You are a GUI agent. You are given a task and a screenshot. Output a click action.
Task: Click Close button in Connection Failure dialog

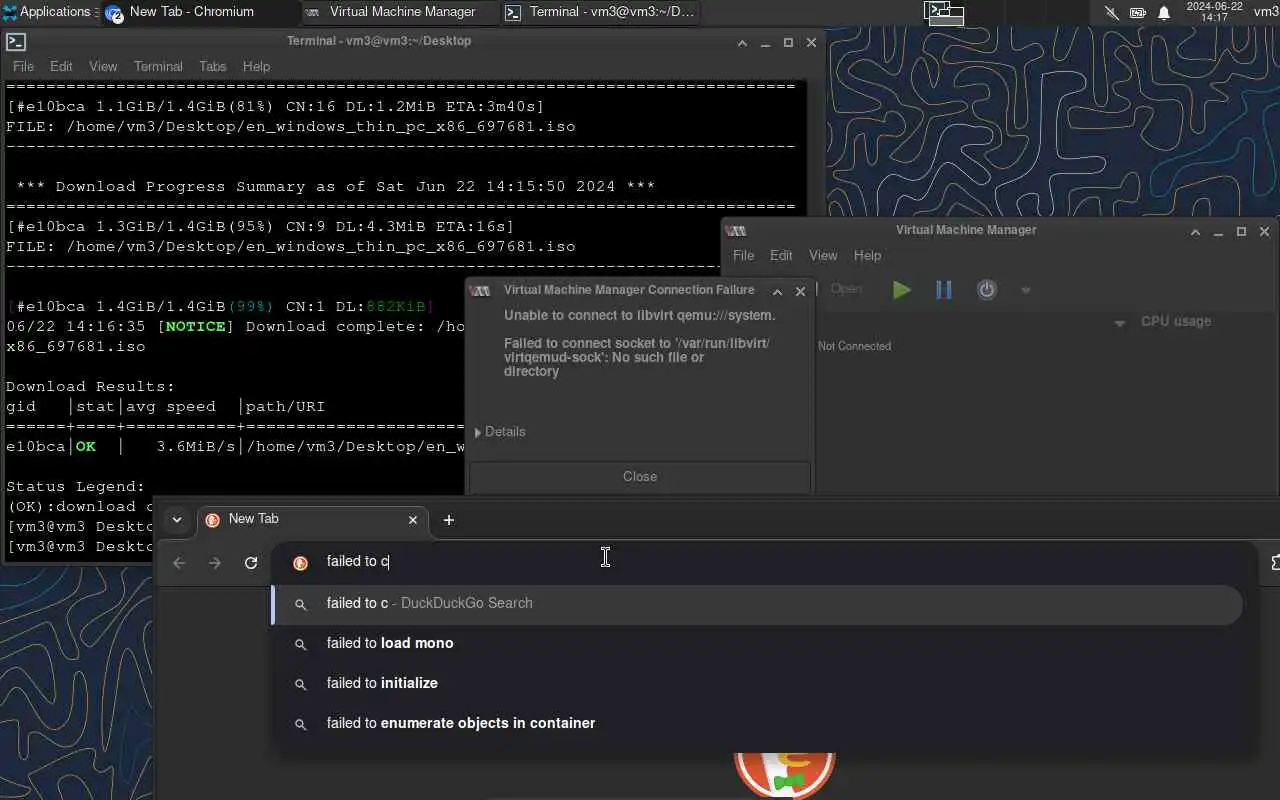pos(640,476)
